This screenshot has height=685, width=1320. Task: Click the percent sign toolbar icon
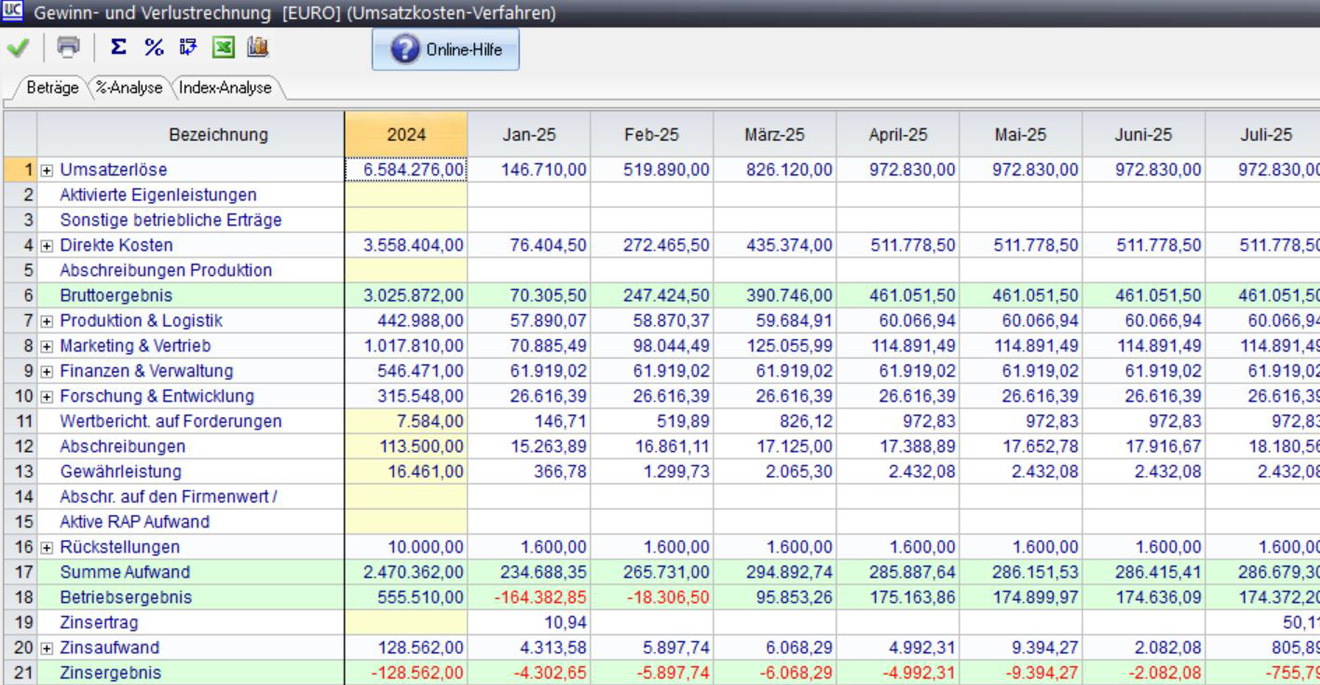153,47
